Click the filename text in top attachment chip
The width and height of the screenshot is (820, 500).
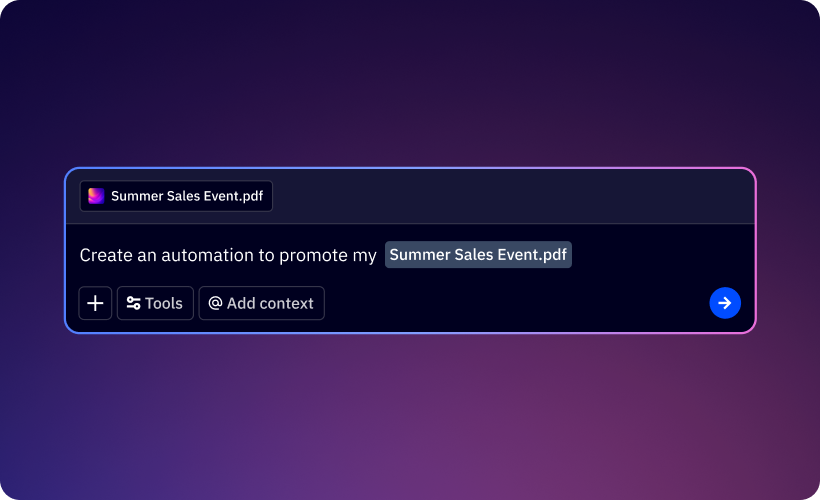coord(187,196)
